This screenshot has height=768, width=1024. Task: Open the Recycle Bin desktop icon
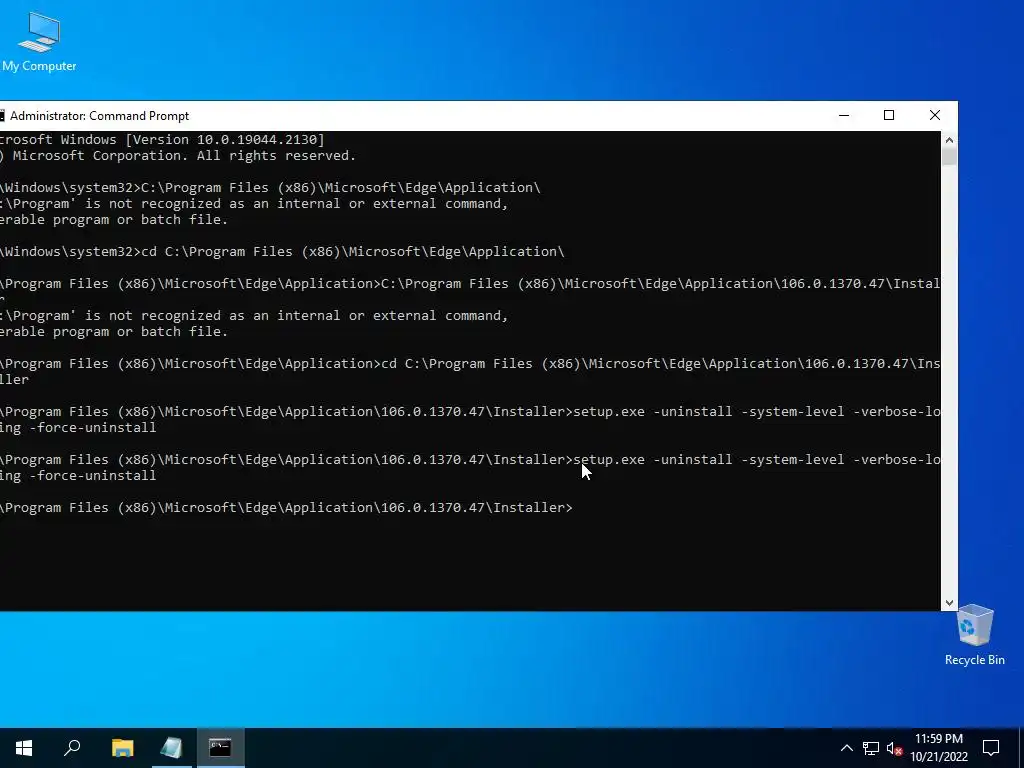click(x=974, y=635)
